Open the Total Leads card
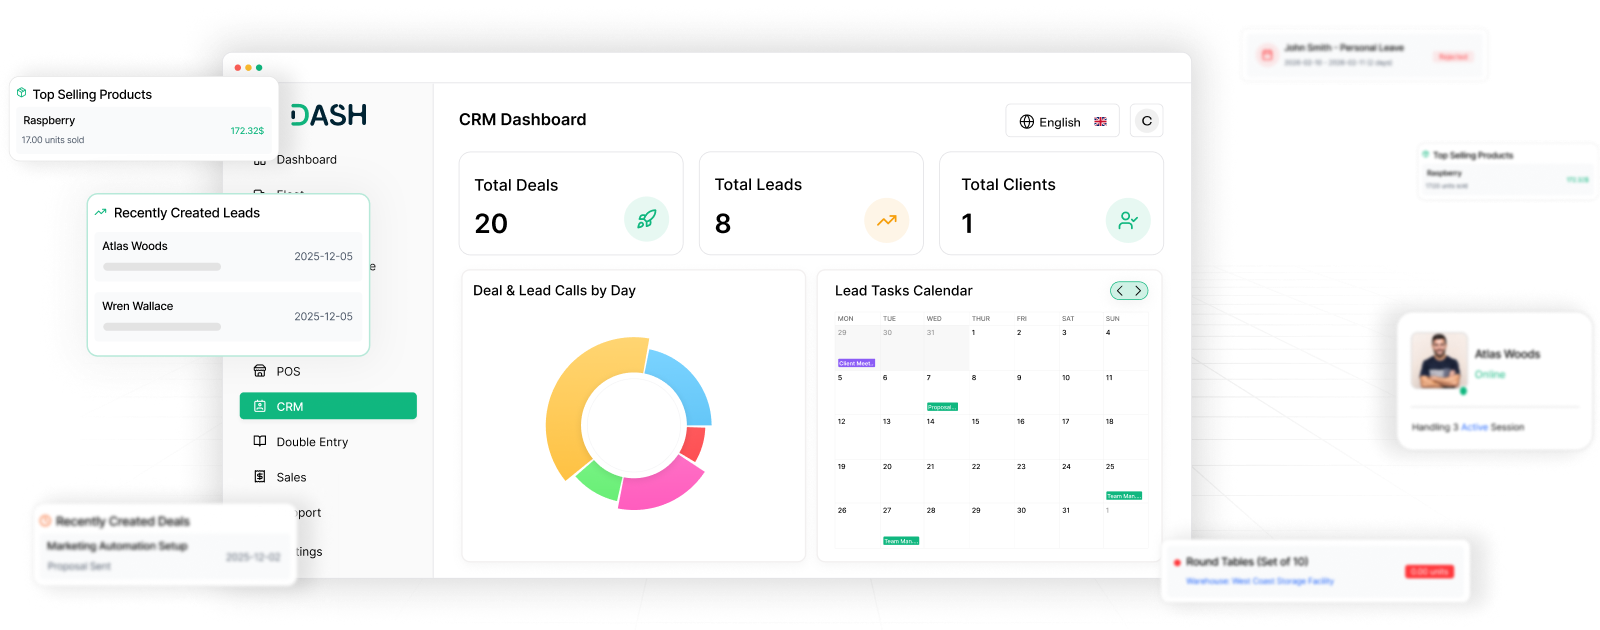Viewport: 1600px width, 630px height. (811, 203)
